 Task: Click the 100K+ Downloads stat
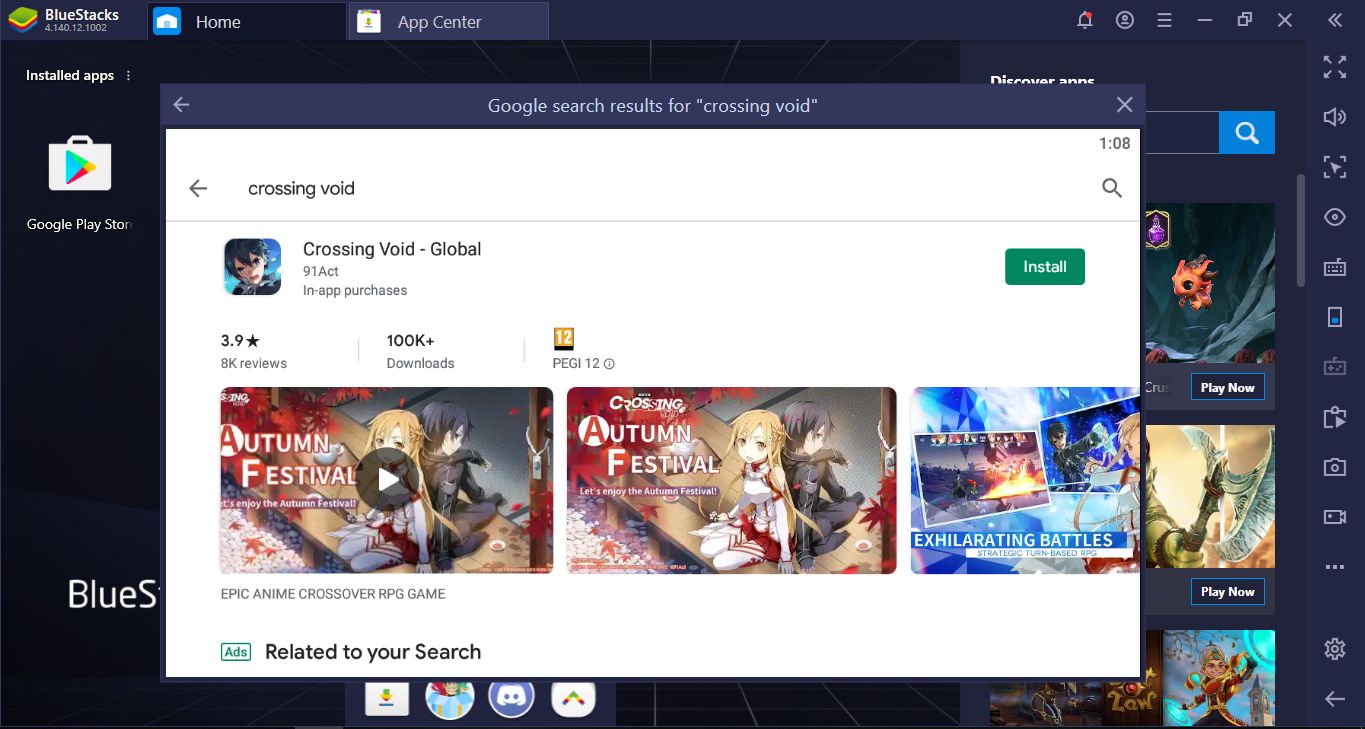(x=420, y=351)
